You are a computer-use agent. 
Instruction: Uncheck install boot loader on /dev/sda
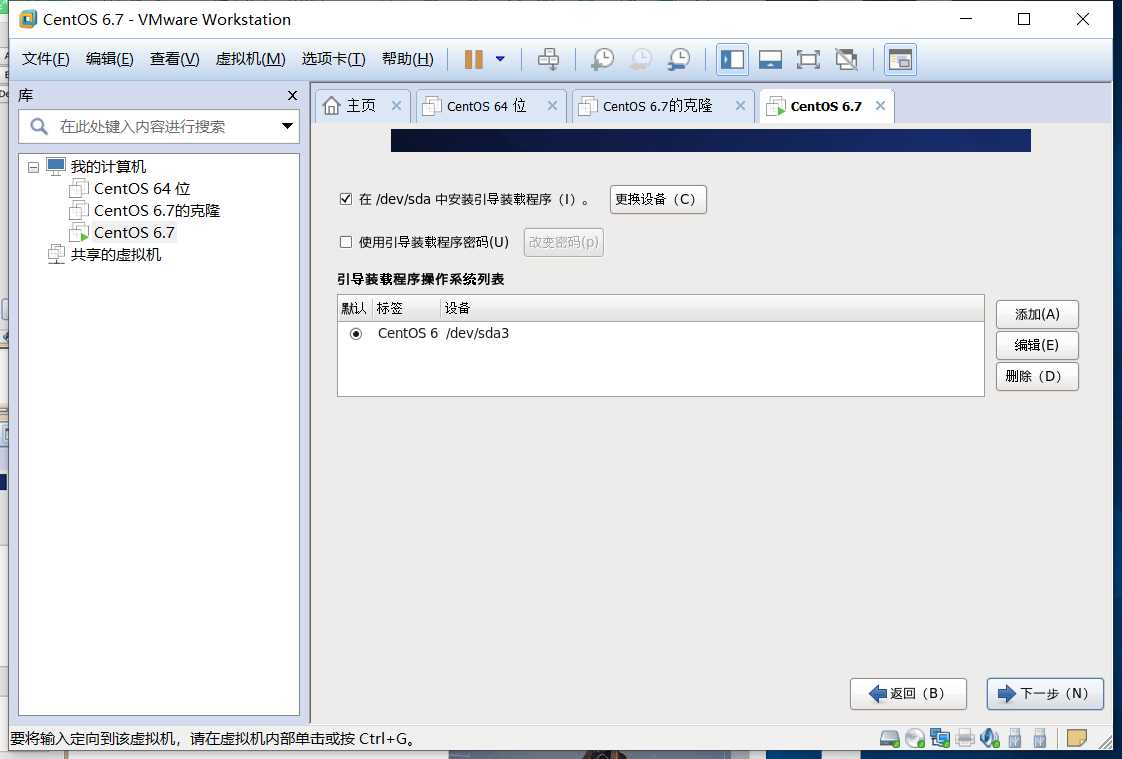coord(346,199)
